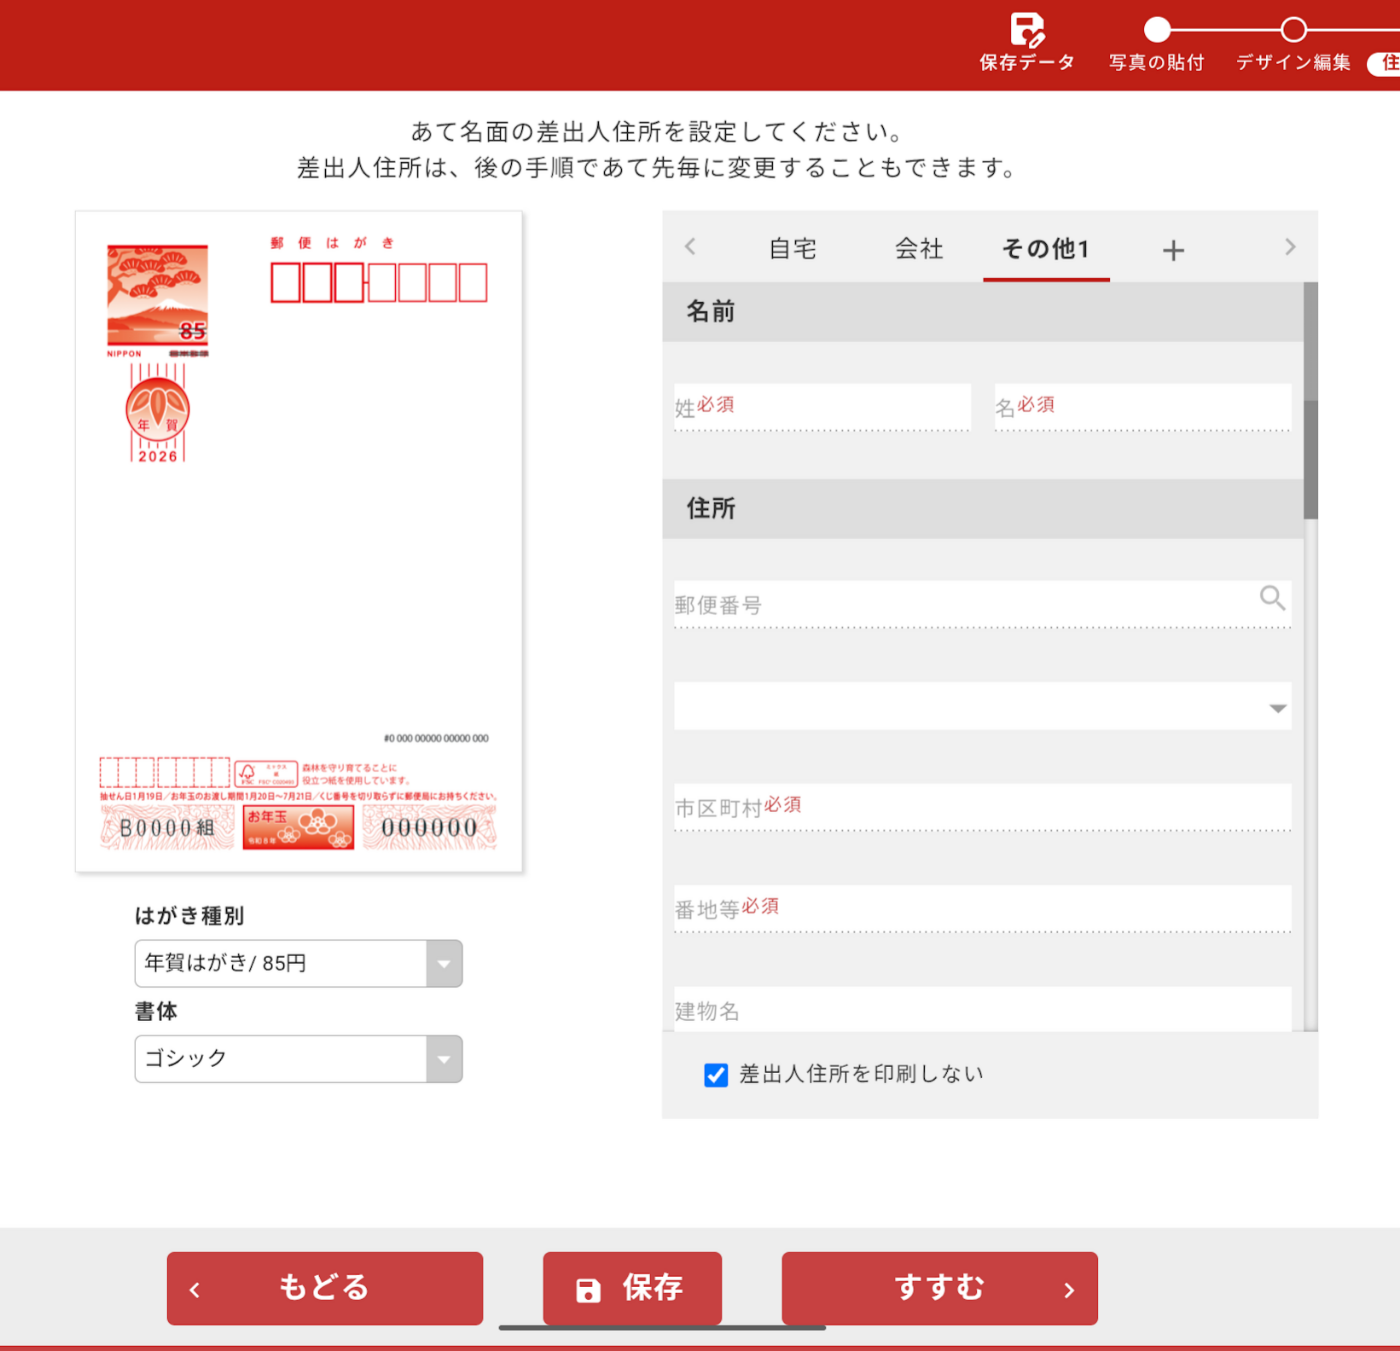Image resolution: width=1400 pixels, height=1351 pixels.
Task: Toggle the 差出人住所を印刷しない checkbox
Action: point(716,1075)
